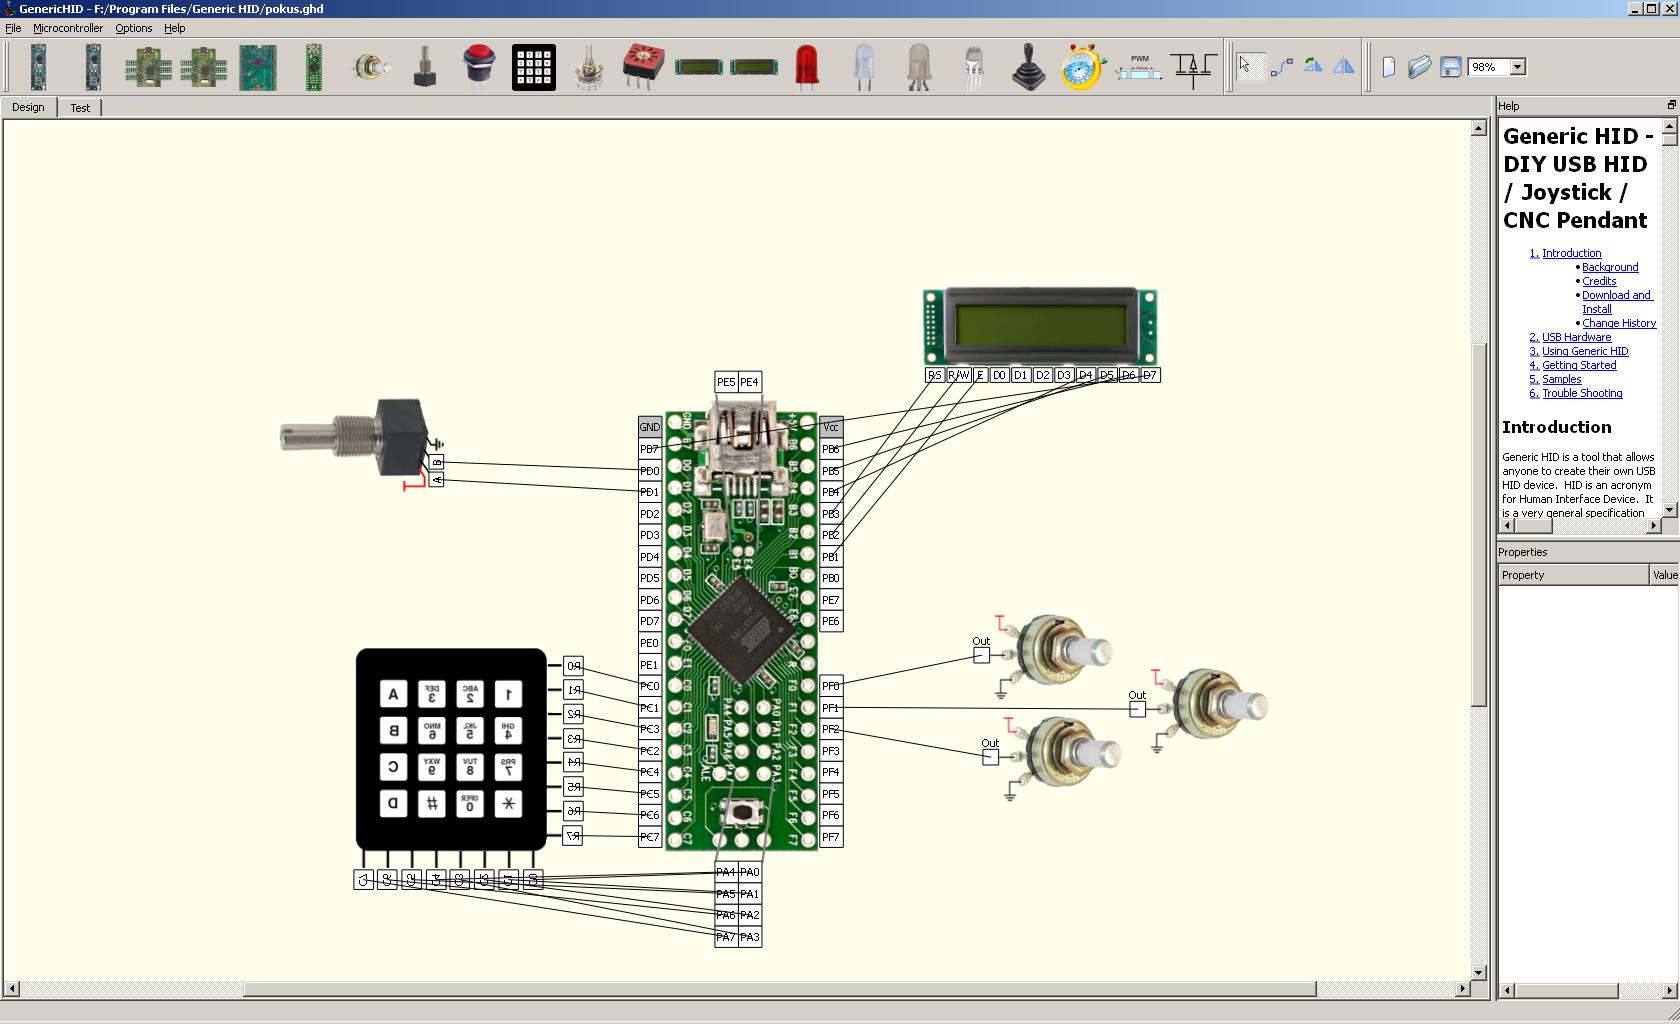Image resolution: width=1680 pixels, height=1024 pixels.
Task: Click the save floppy disk icon
Action: [1450, 67]
